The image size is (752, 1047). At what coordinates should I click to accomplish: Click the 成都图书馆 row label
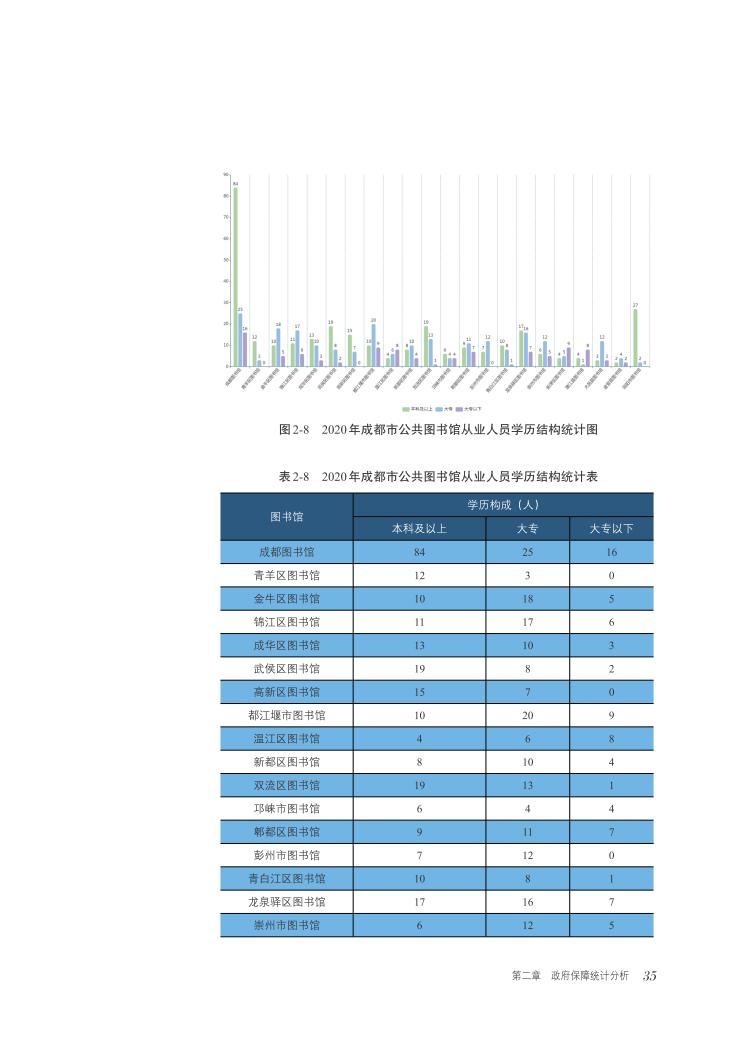(287, 552)
